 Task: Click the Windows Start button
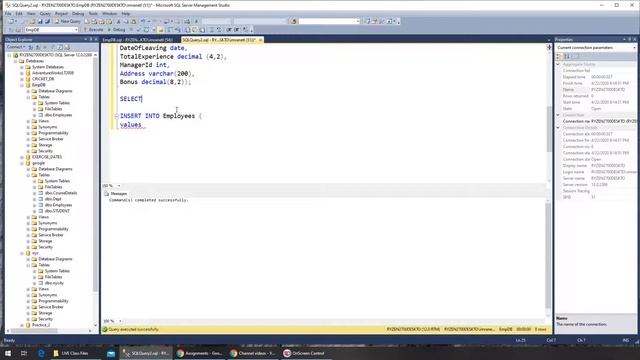[x=8, y=353]
